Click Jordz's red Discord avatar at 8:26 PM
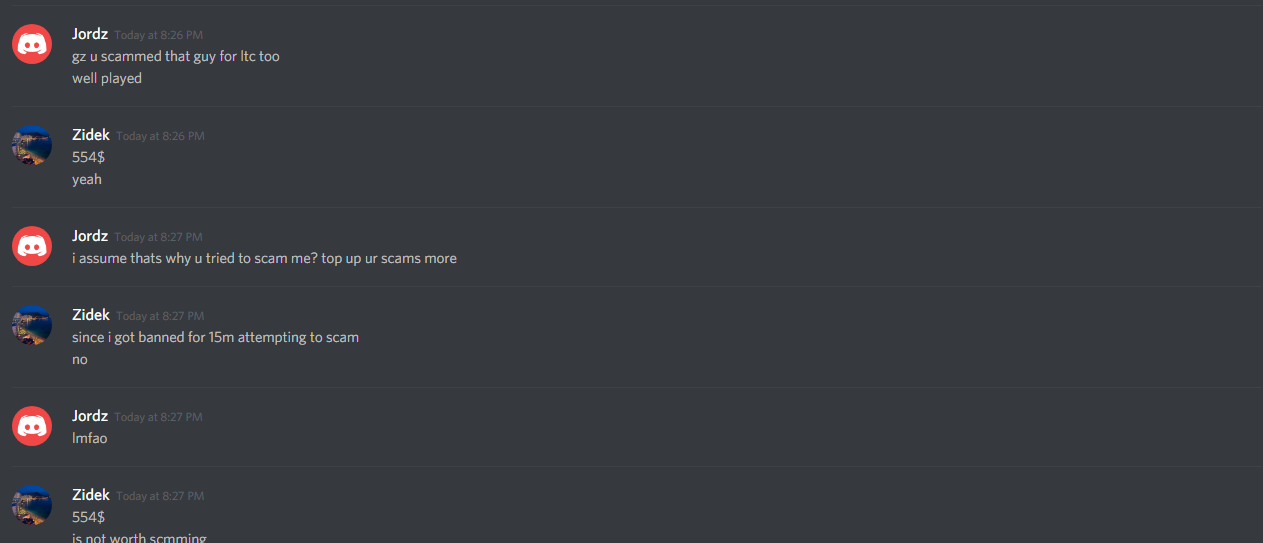Screen dimensions: 1263x543 tap(32, 45)
